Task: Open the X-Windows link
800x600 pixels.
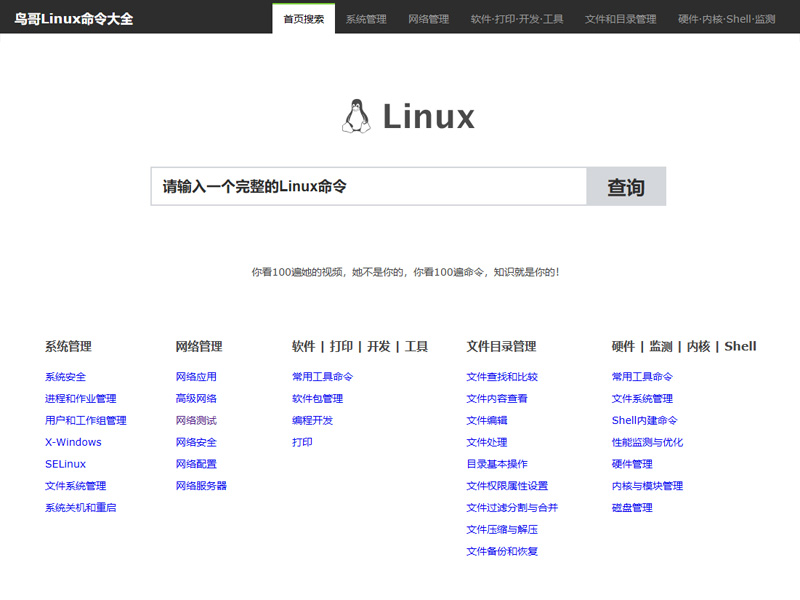Action: (73, 442)
